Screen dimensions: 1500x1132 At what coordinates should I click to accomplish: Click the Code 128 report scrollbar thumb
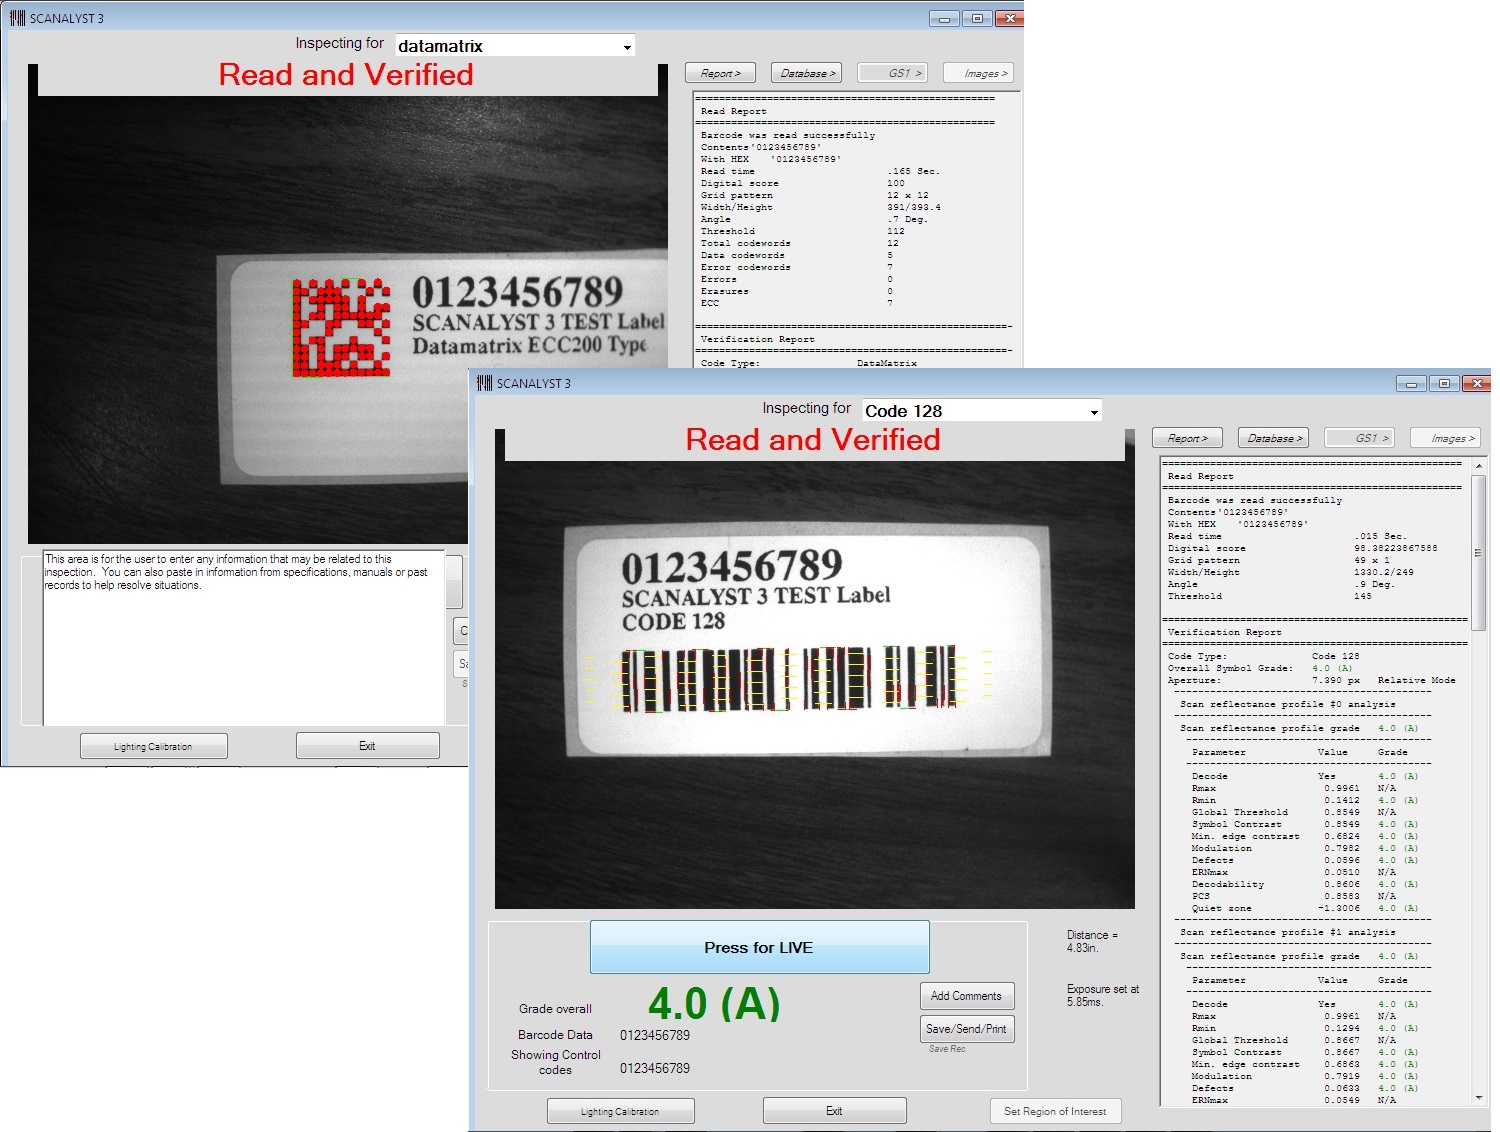[1479, 552]
